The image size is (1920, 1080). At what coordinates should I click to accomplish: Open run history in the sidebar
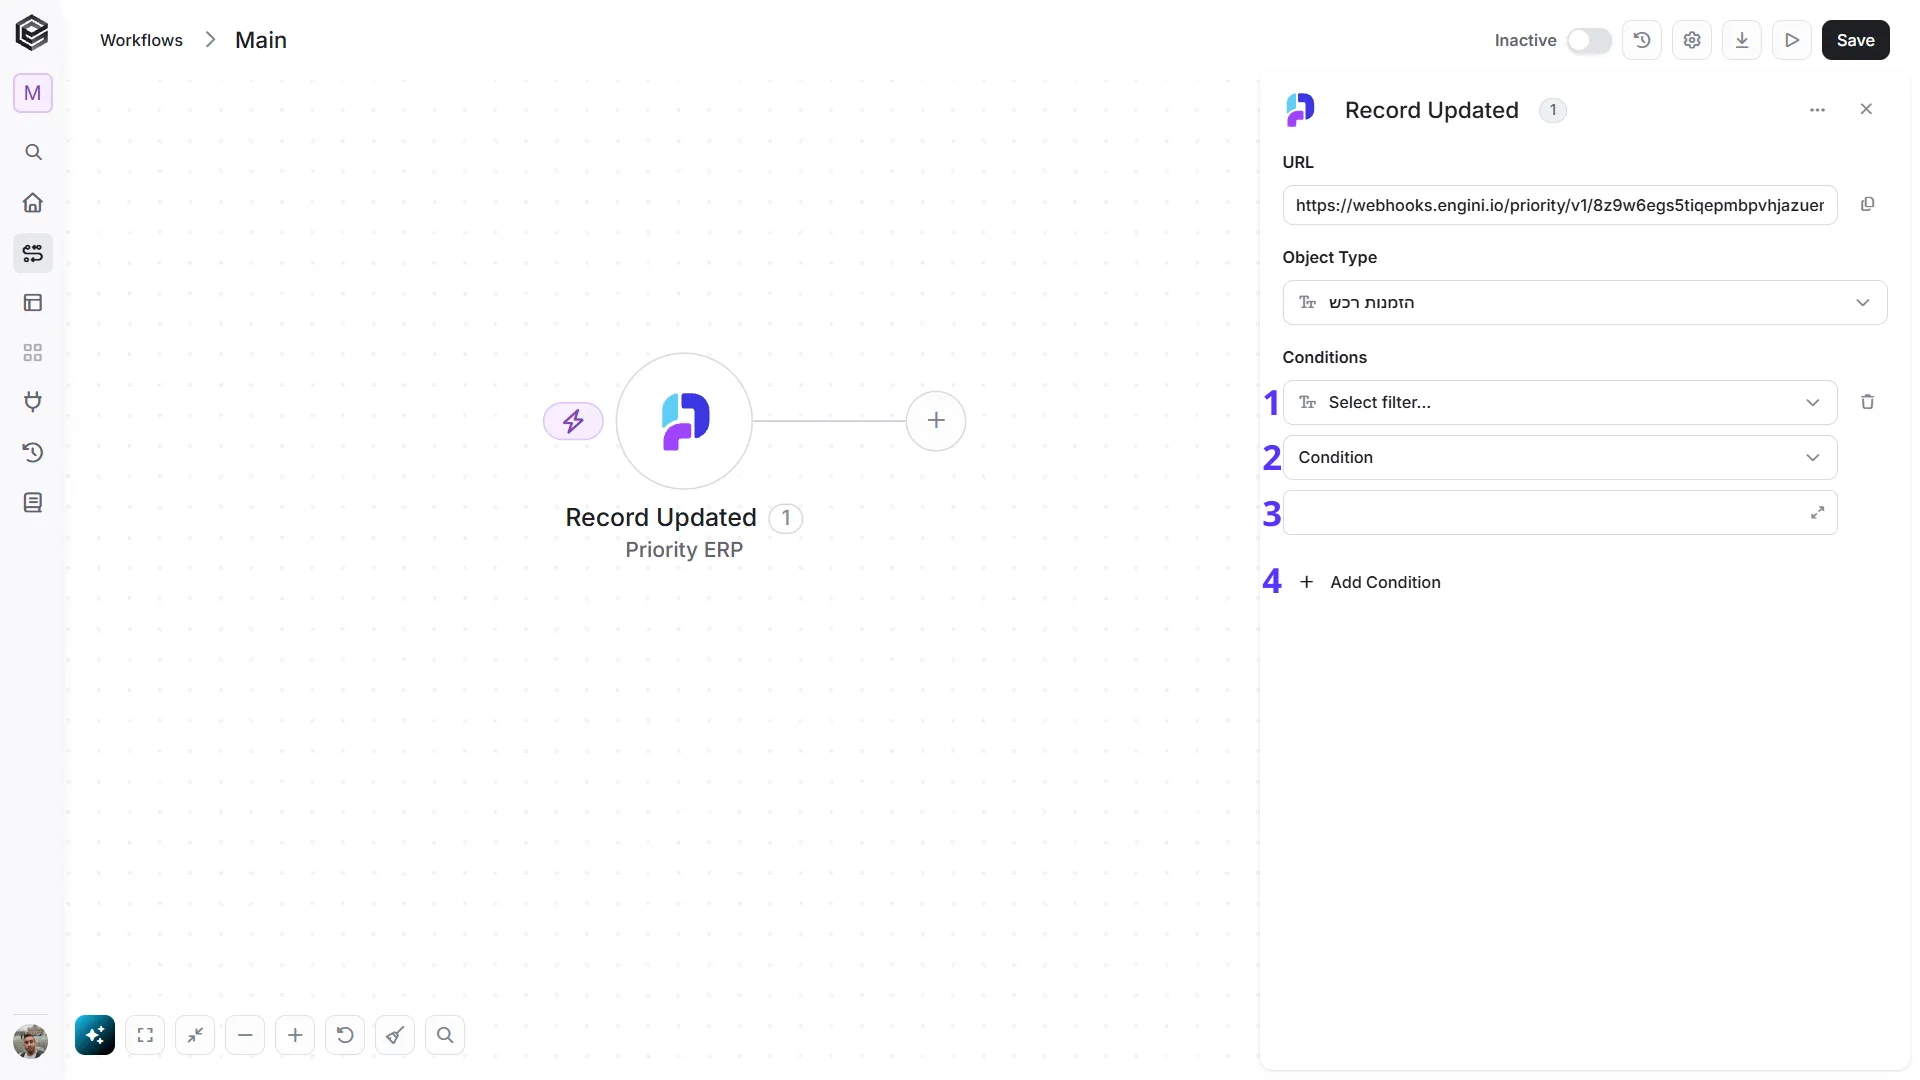pos(33,452)
